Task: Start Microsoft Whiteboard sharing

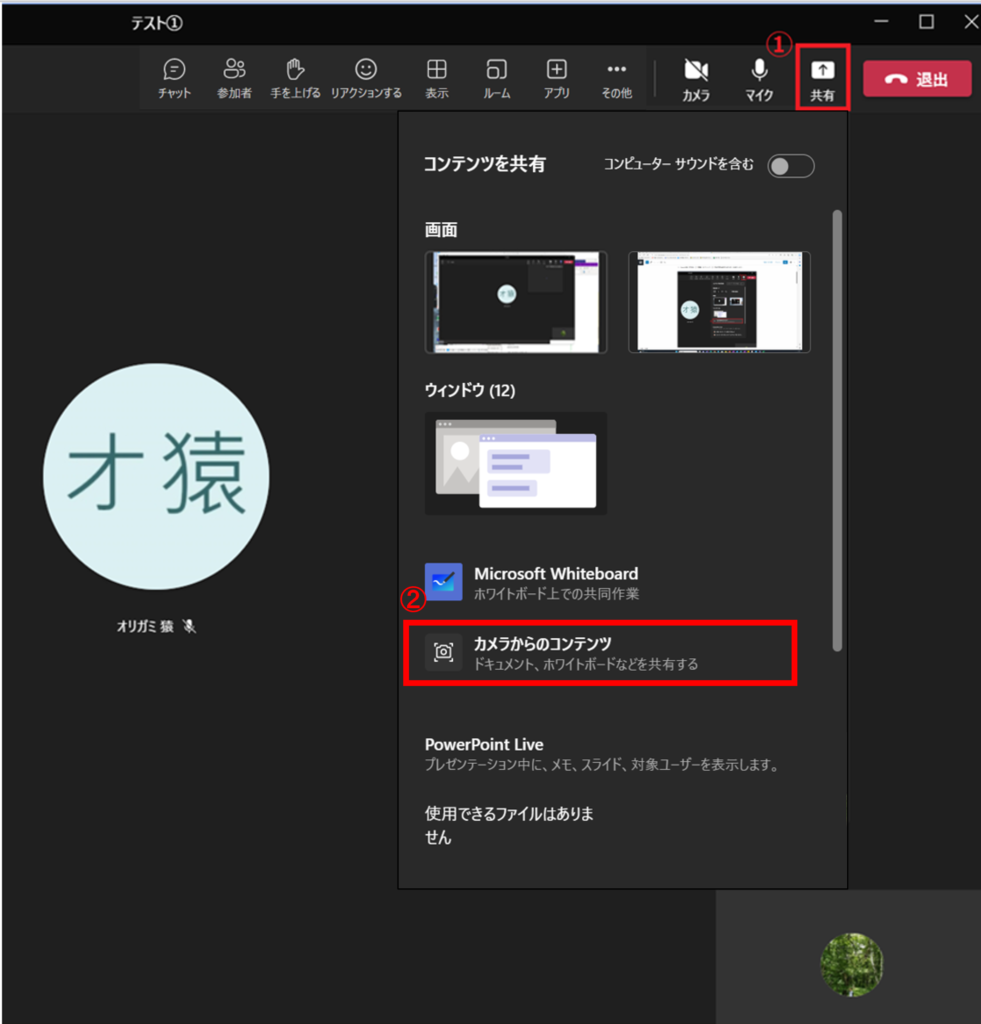Action: [x=555, y=582]
